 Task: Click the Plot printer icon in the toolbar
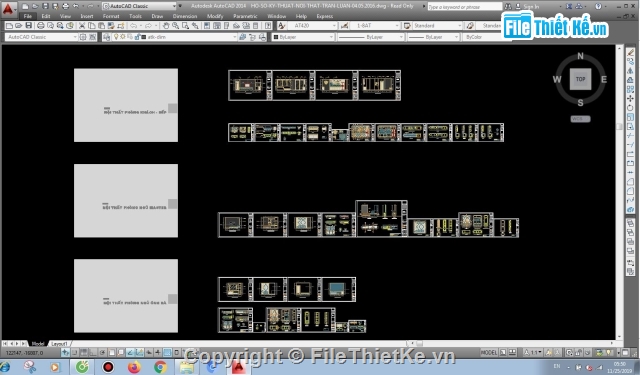[41, 25]
